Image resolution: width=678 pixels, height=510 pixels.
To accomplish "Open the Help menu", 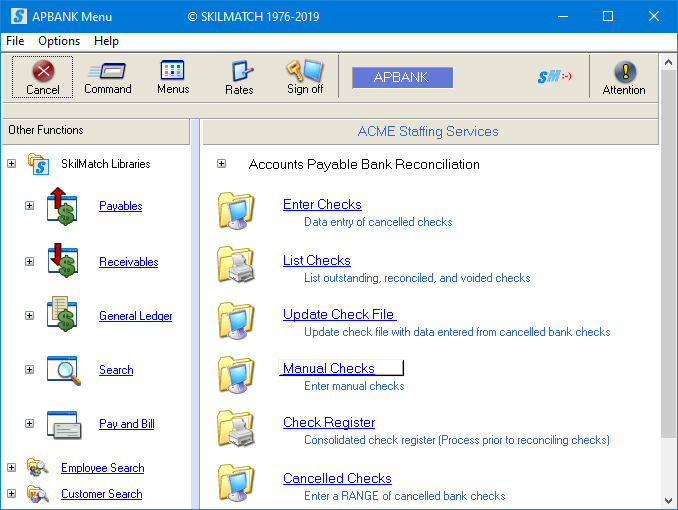I will point(106,41).
